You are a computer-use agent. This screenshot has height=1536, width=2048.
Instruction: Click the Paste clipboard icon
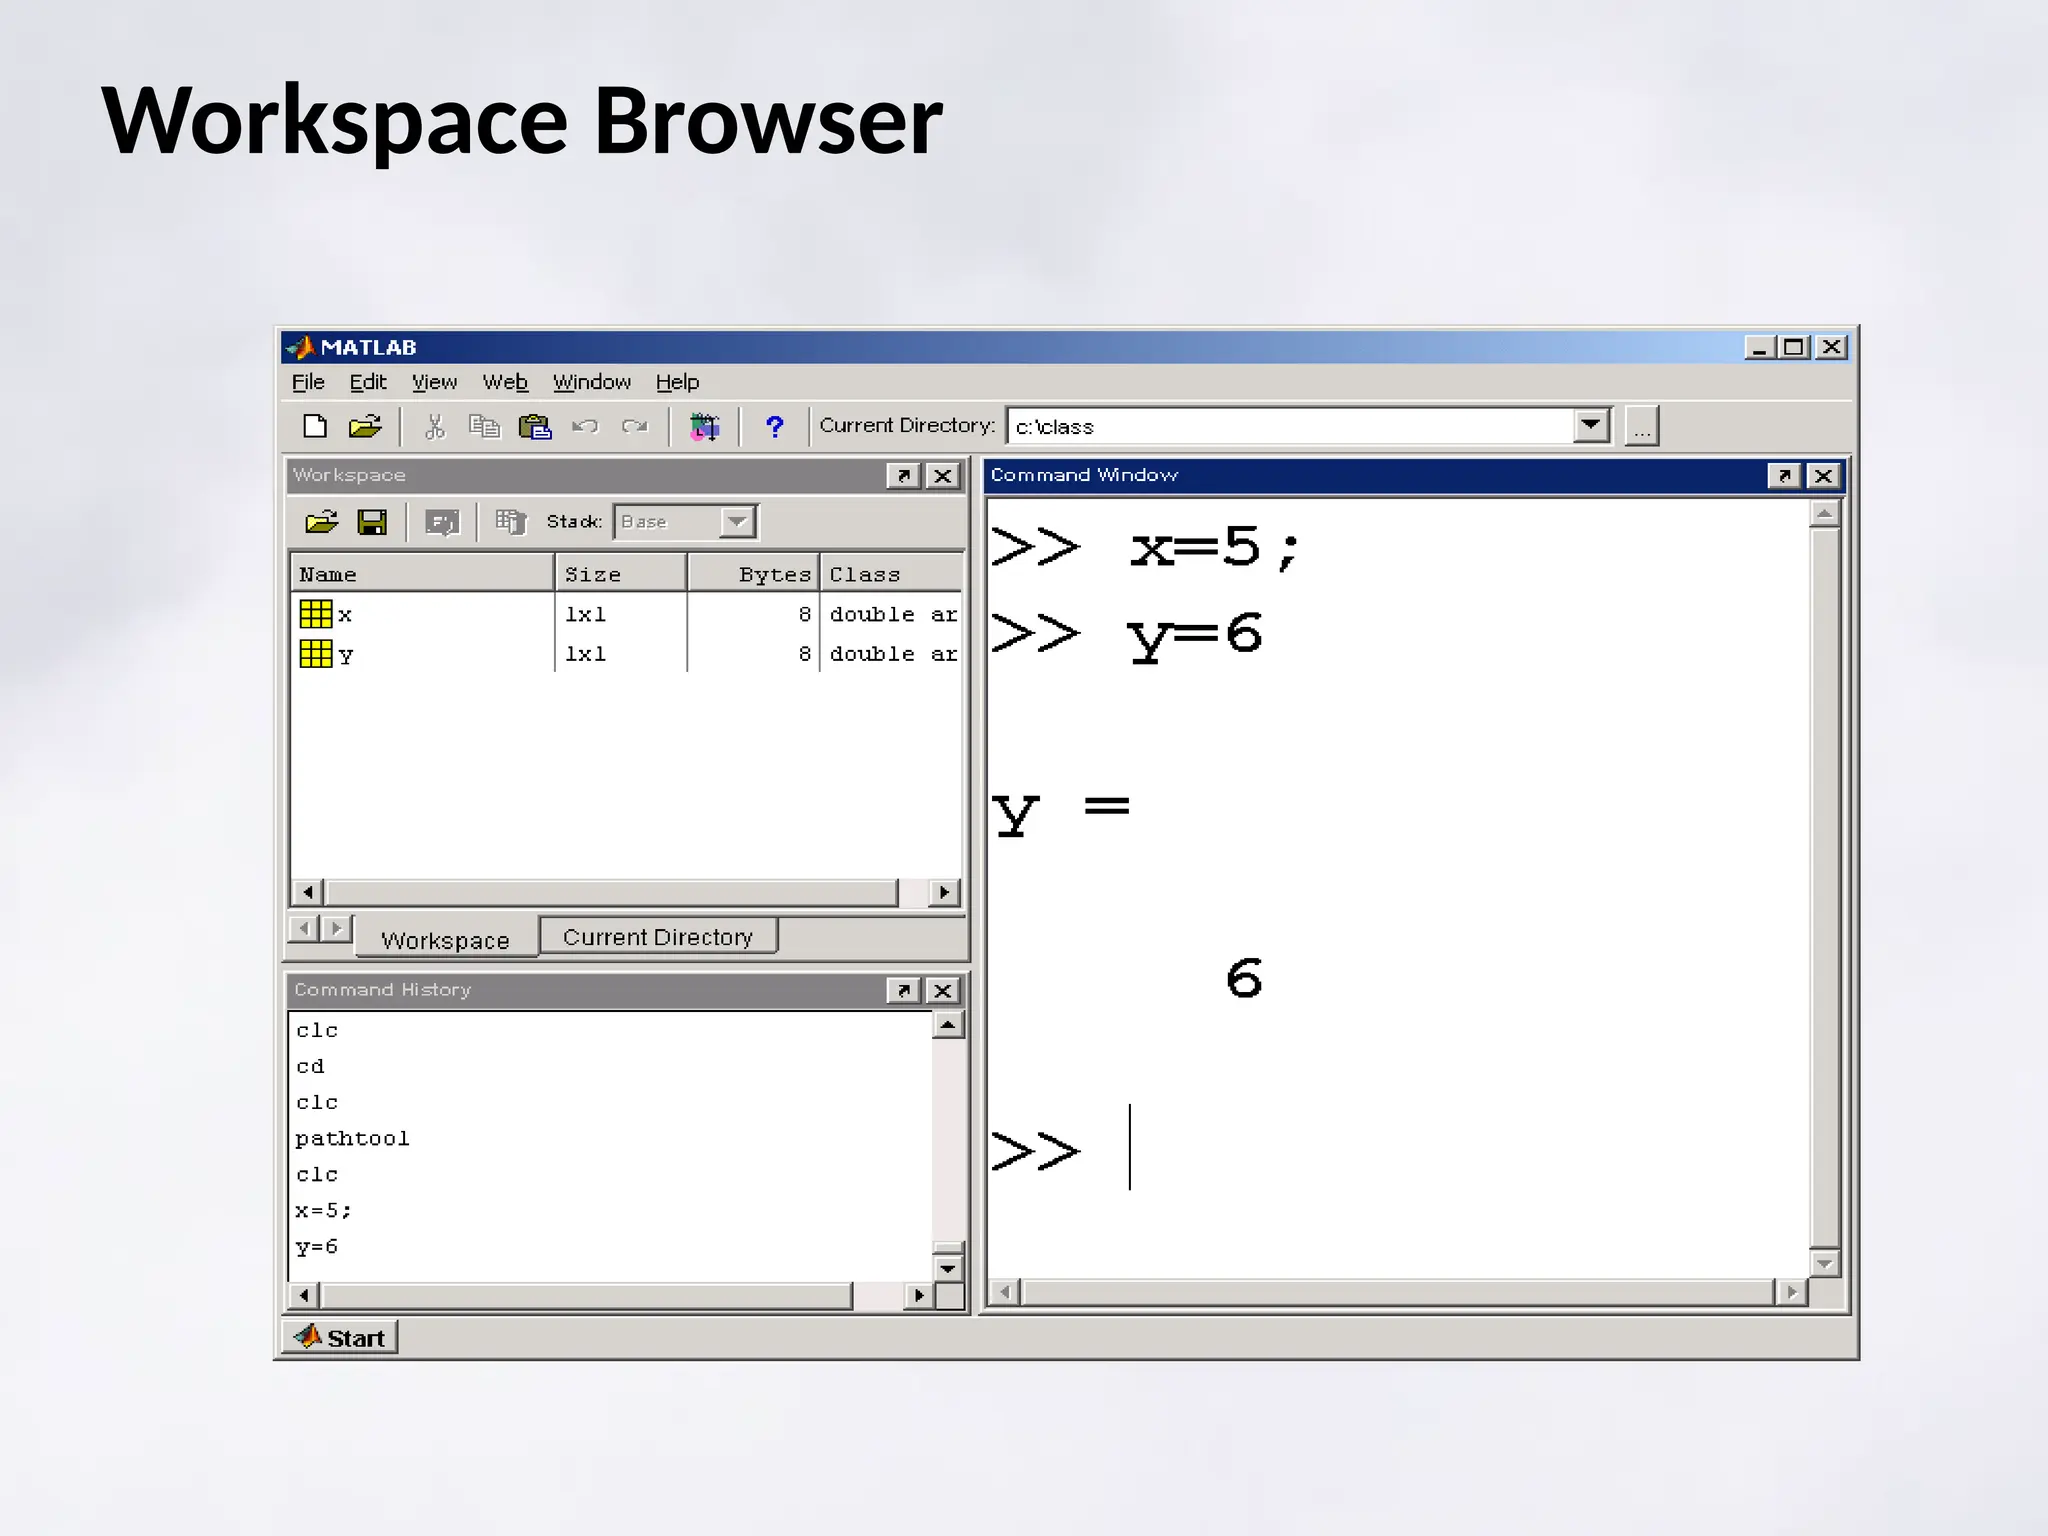(x=535, y=427)
